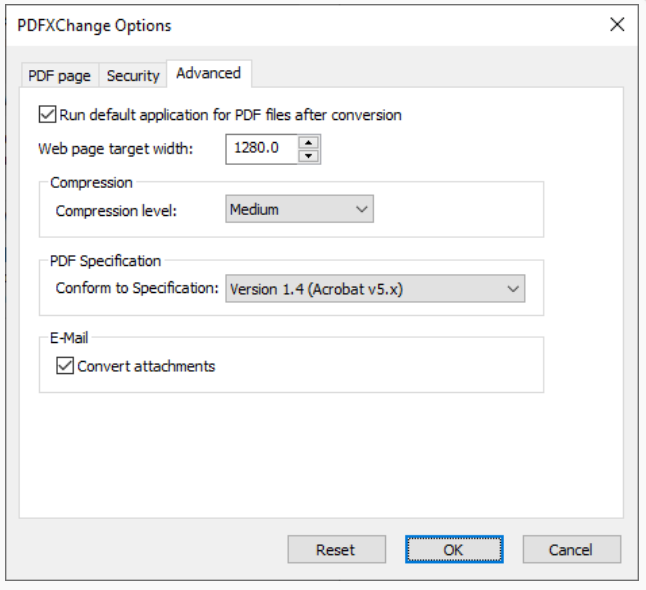Click the E-Mail group label
The width and height of the screenshot is (646, 590).
pos(69,338)
